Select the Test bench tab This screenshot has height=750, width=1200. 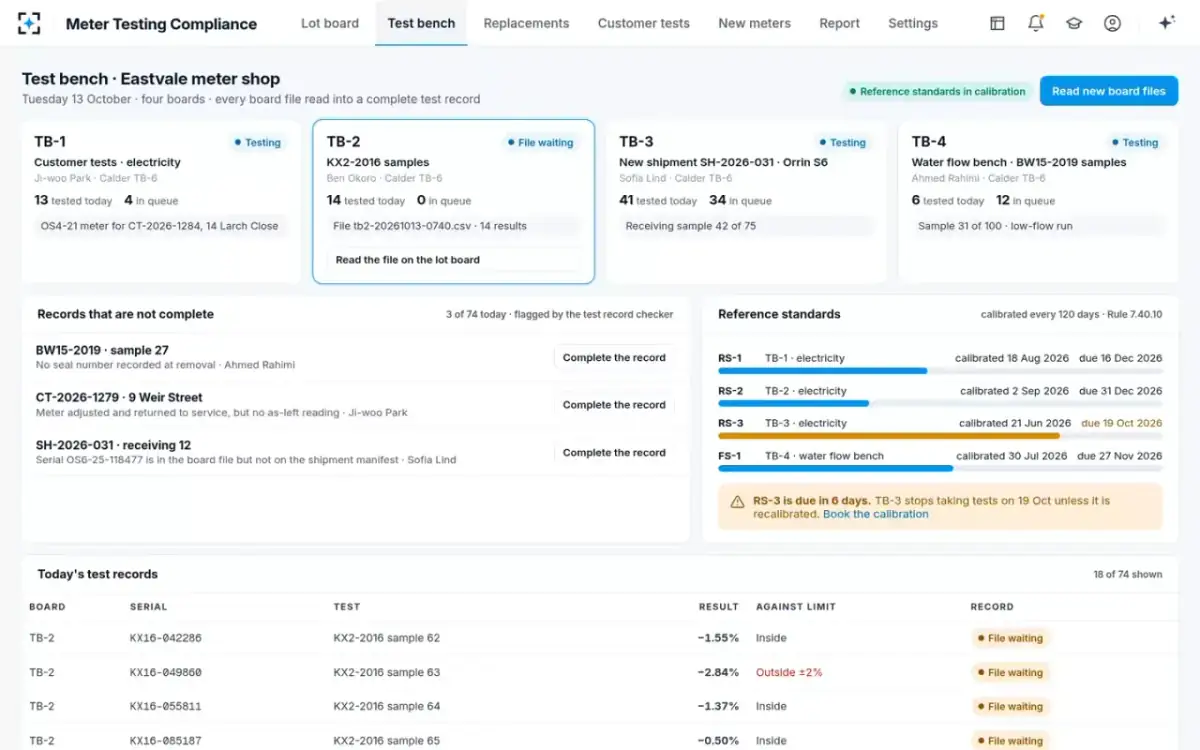(421, 23)
